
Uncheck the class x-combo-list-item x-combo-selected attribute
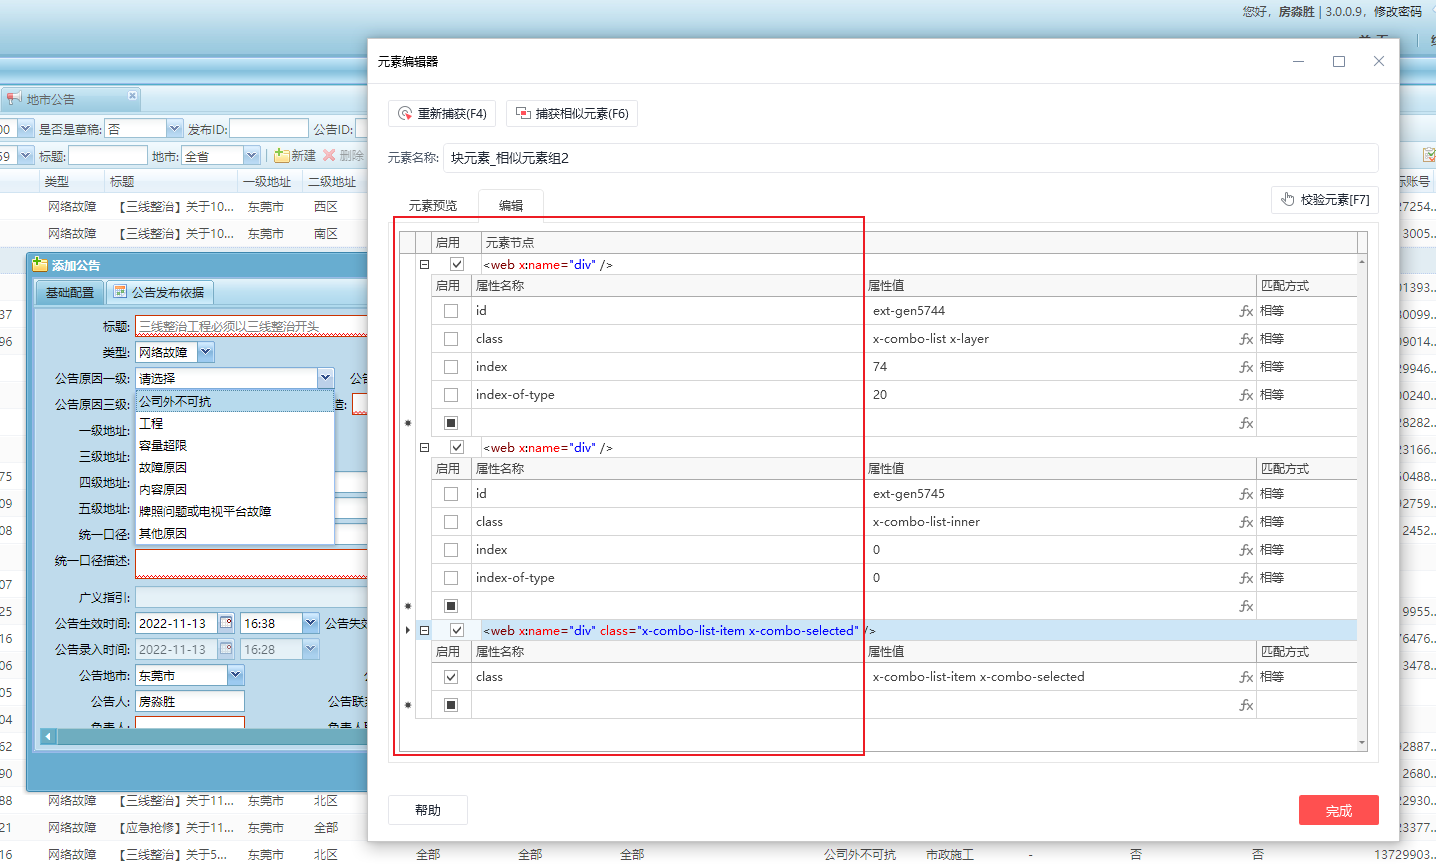click(x=451, y=677)
